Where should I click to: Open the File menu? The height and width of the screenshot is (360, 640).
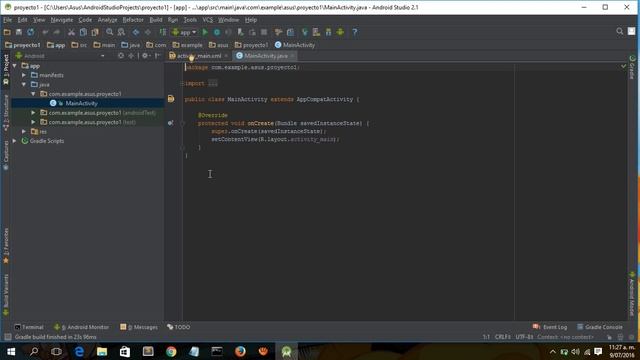[7, 20]
